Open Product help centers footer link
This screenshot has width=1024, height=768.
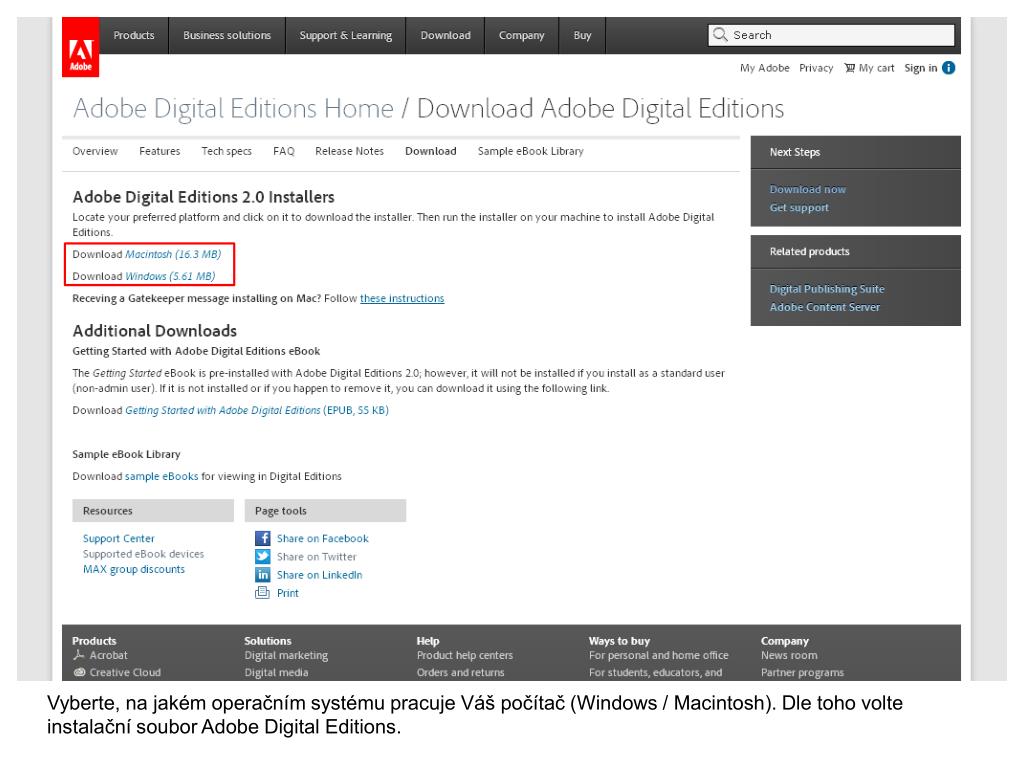465,655
